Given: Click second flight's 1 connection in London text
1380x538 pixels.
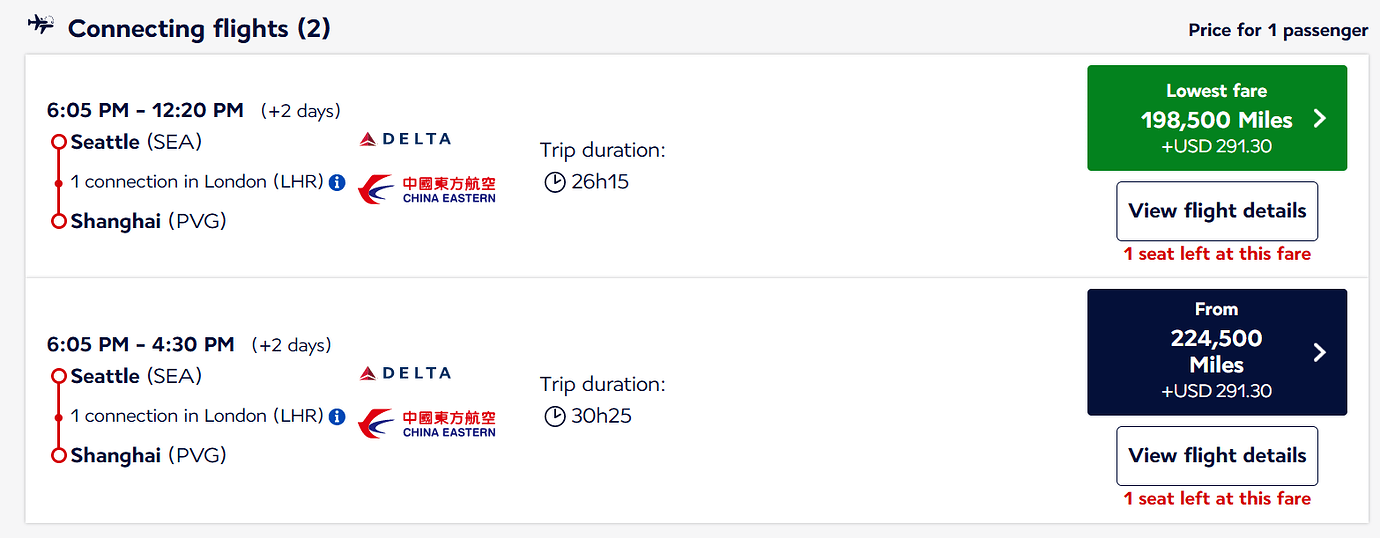Looking at the screenshot, I should [197, 416].
